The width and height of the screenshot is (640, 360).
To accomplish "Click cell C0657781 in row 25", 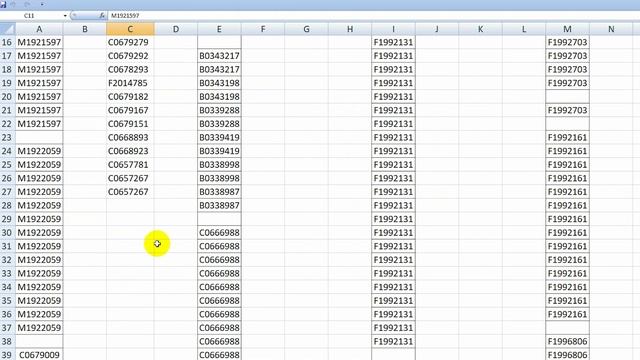I will pos(130,164).
